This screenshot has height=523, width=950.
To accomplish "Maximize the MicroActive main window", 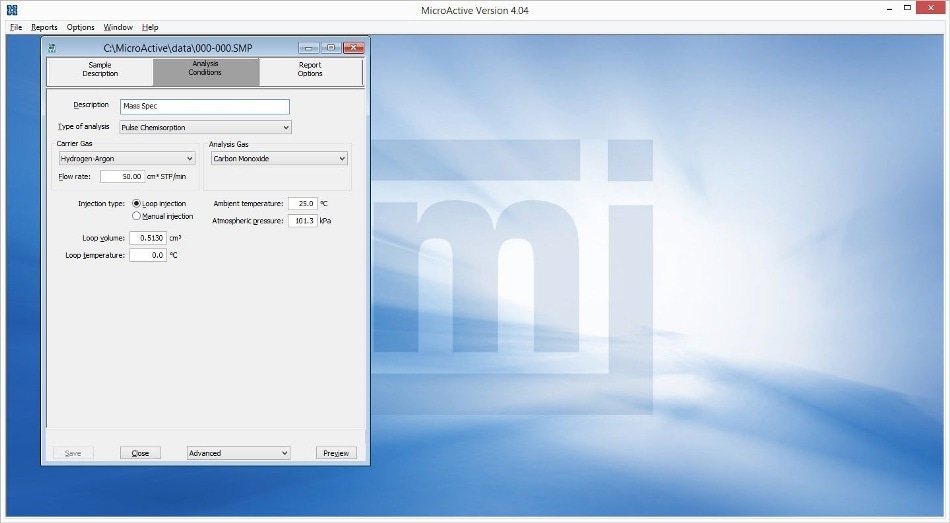I will [x=907, y=8].
